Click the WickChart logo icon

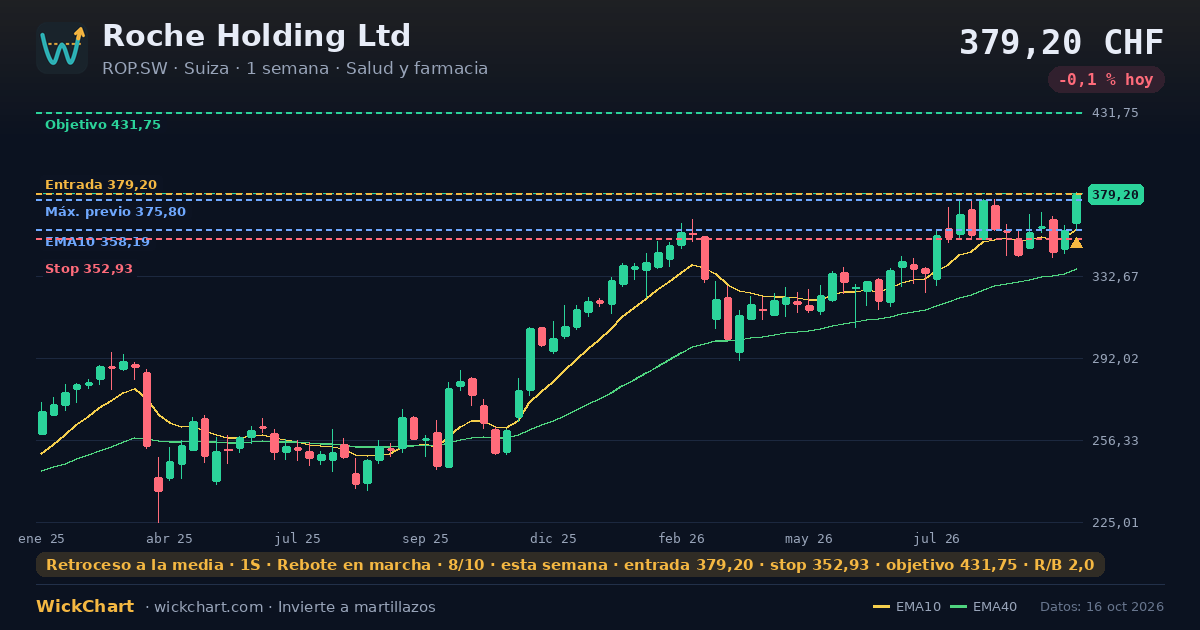click(x=62, y=48)
